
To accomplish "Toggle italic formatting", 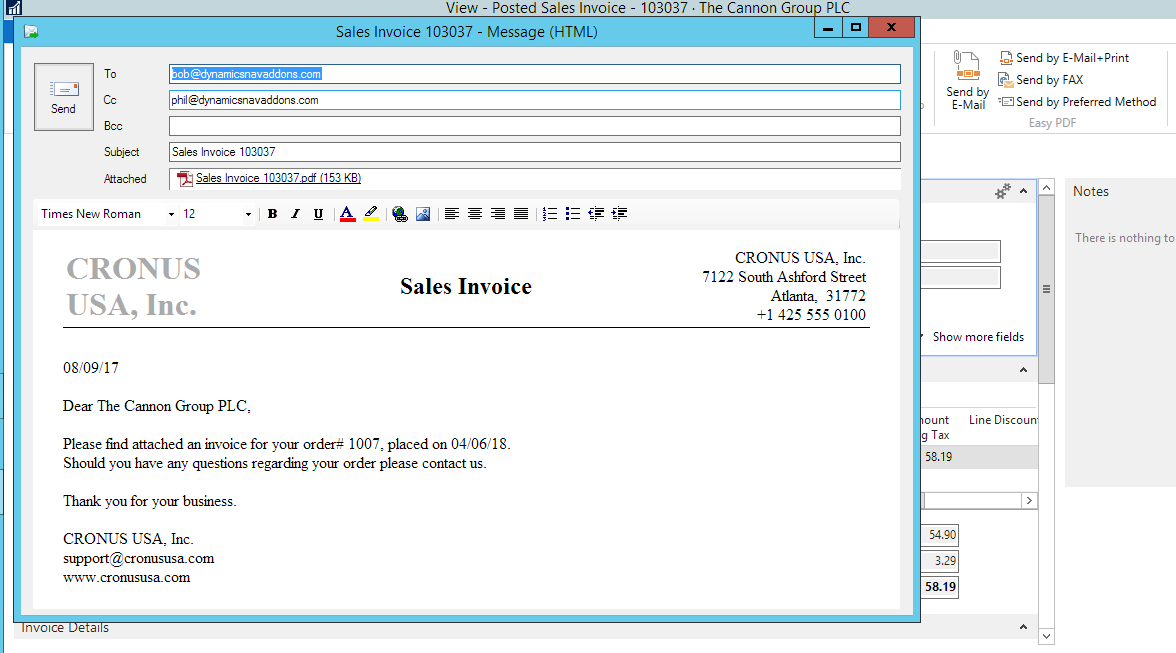I will [296, 214].
